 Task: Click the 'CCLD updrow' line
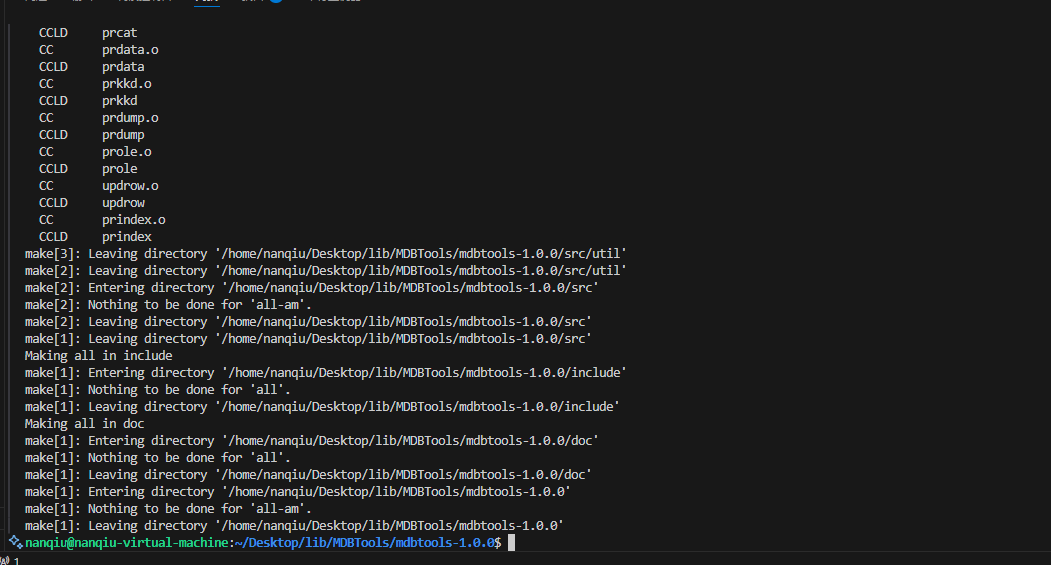pos(91,202)
